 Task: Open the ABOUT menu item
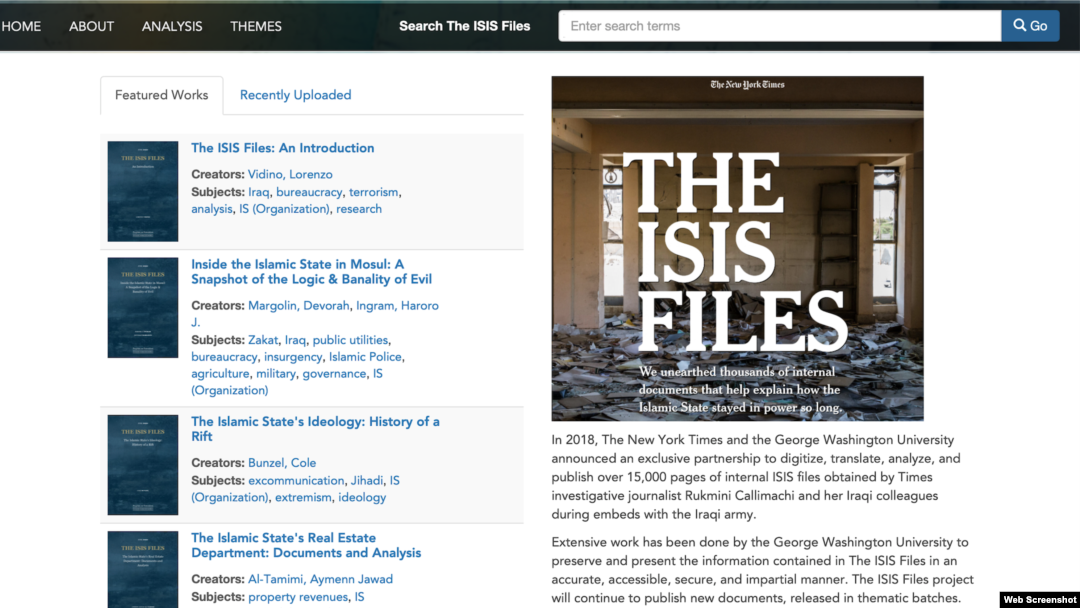92,26
